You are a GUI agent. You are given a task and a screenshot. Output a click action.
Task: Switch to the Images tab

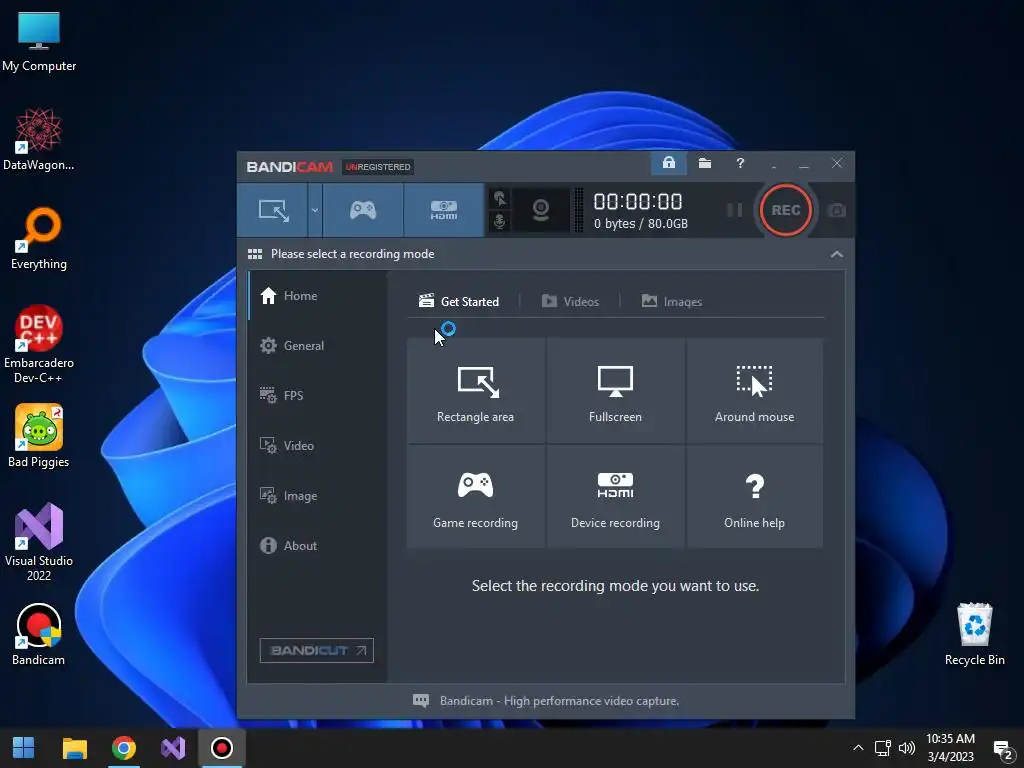[x=672, y=301]
